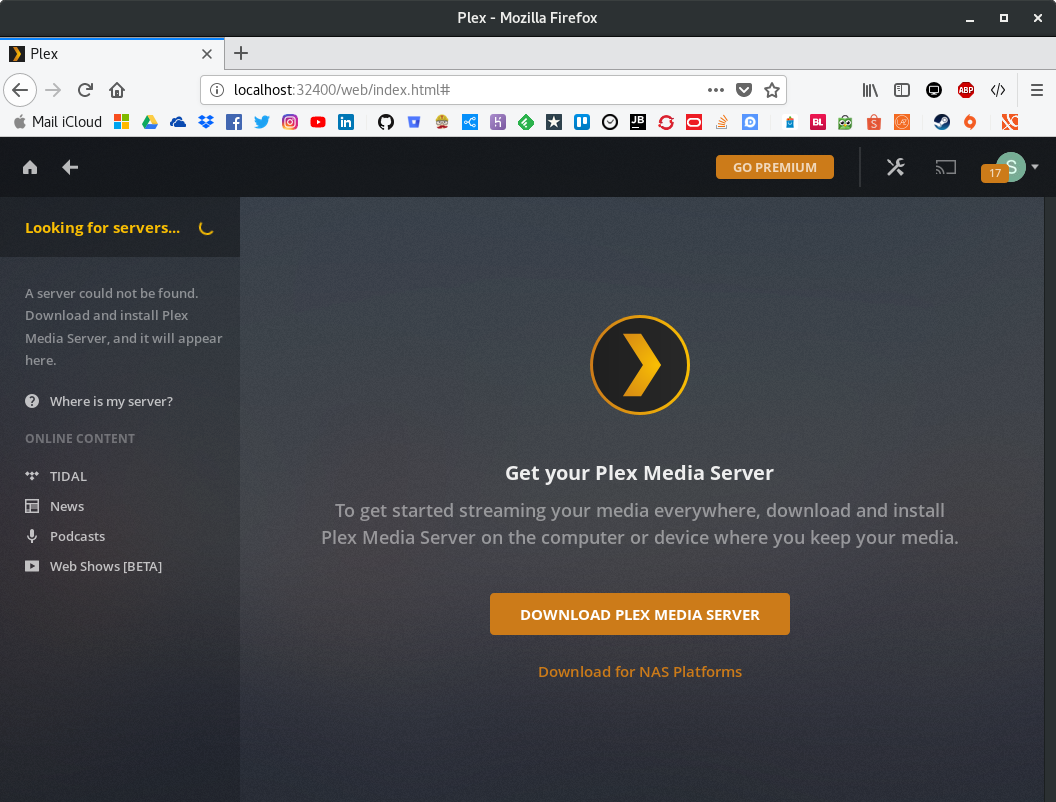Click the Firefox back button

(x=20, y=90)
